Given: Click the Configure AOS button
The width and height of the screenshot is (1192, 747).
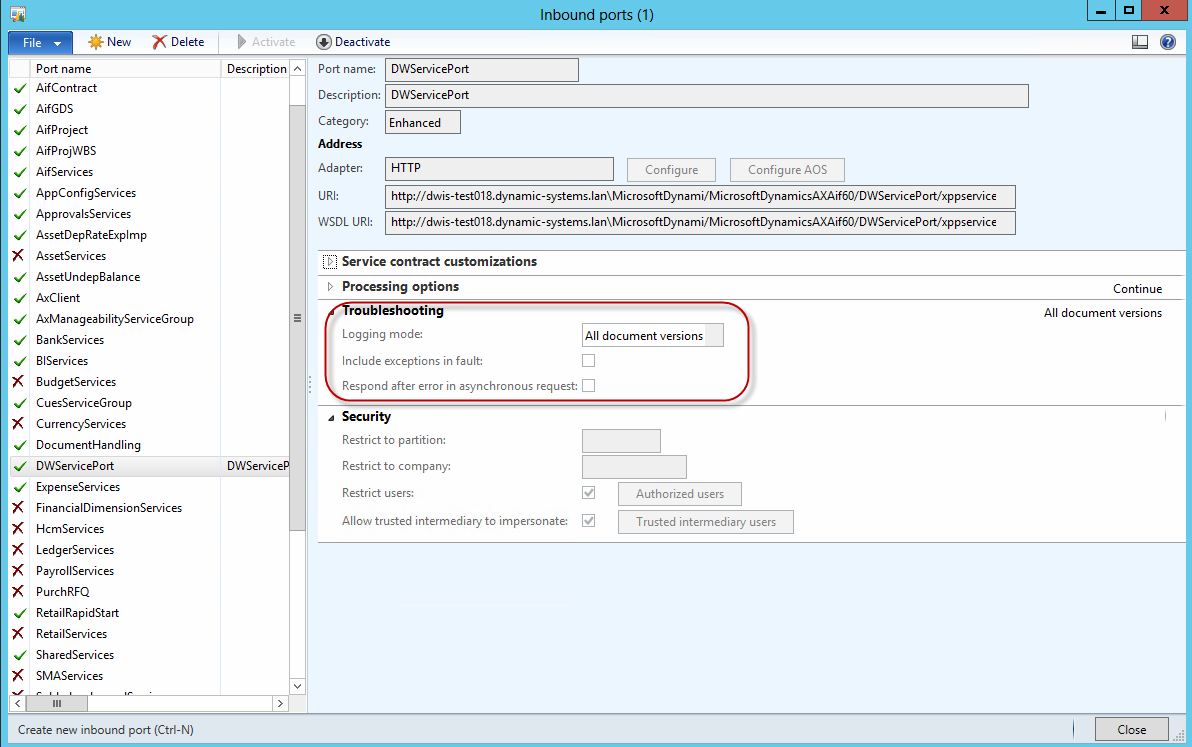Looking at the screenshot, I should coord(787,170).
